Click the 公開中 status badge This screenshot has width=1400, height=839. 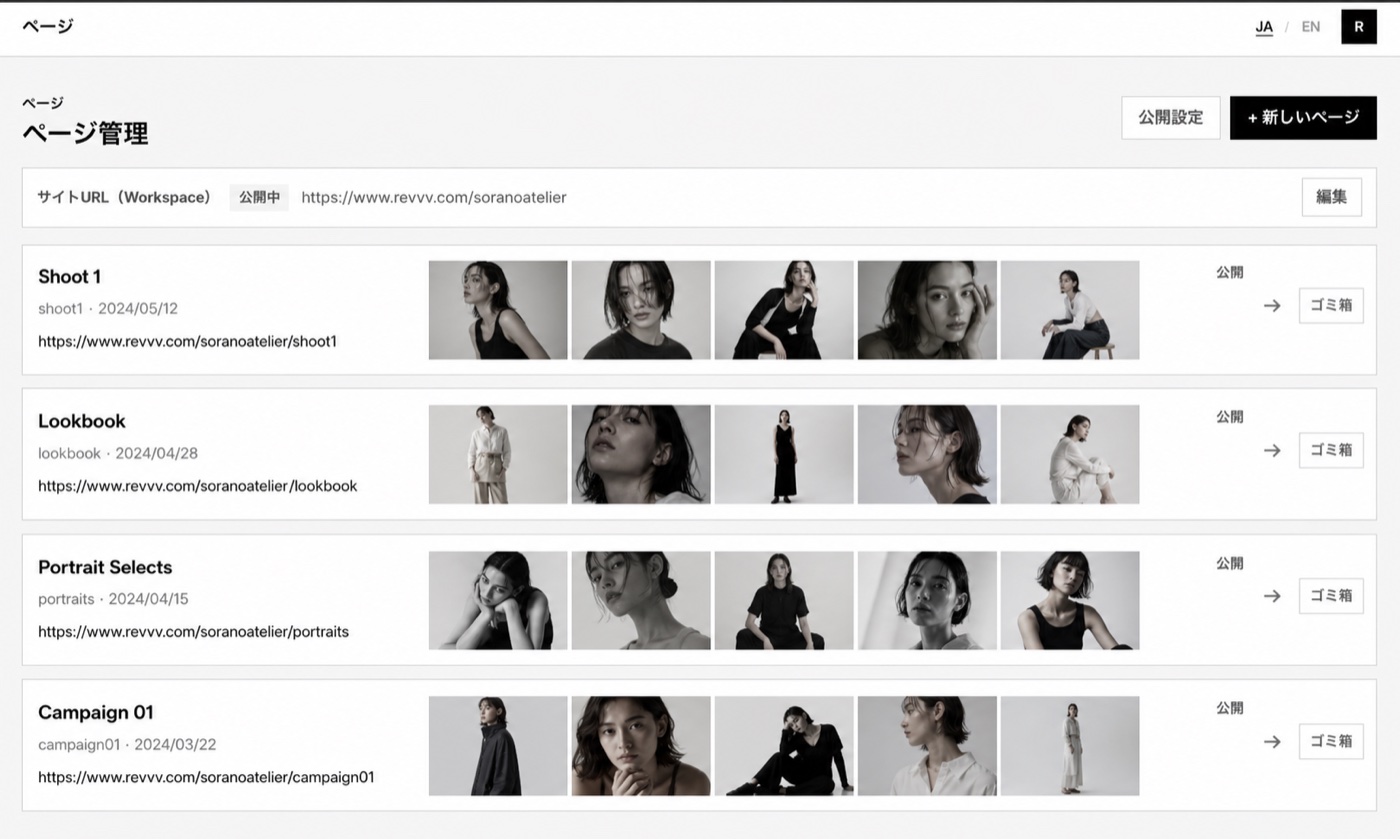pyautogui.click(x=259, y=197)
